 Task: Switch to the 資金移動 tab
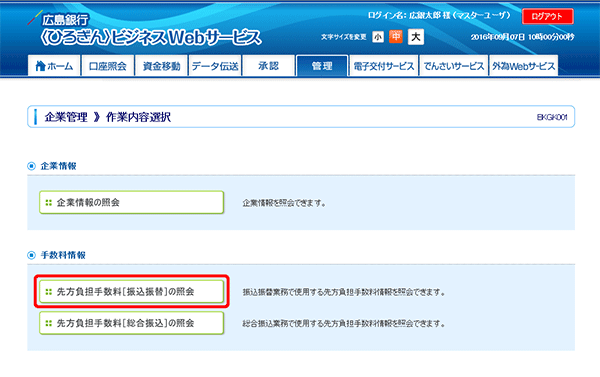coord(161,66)
